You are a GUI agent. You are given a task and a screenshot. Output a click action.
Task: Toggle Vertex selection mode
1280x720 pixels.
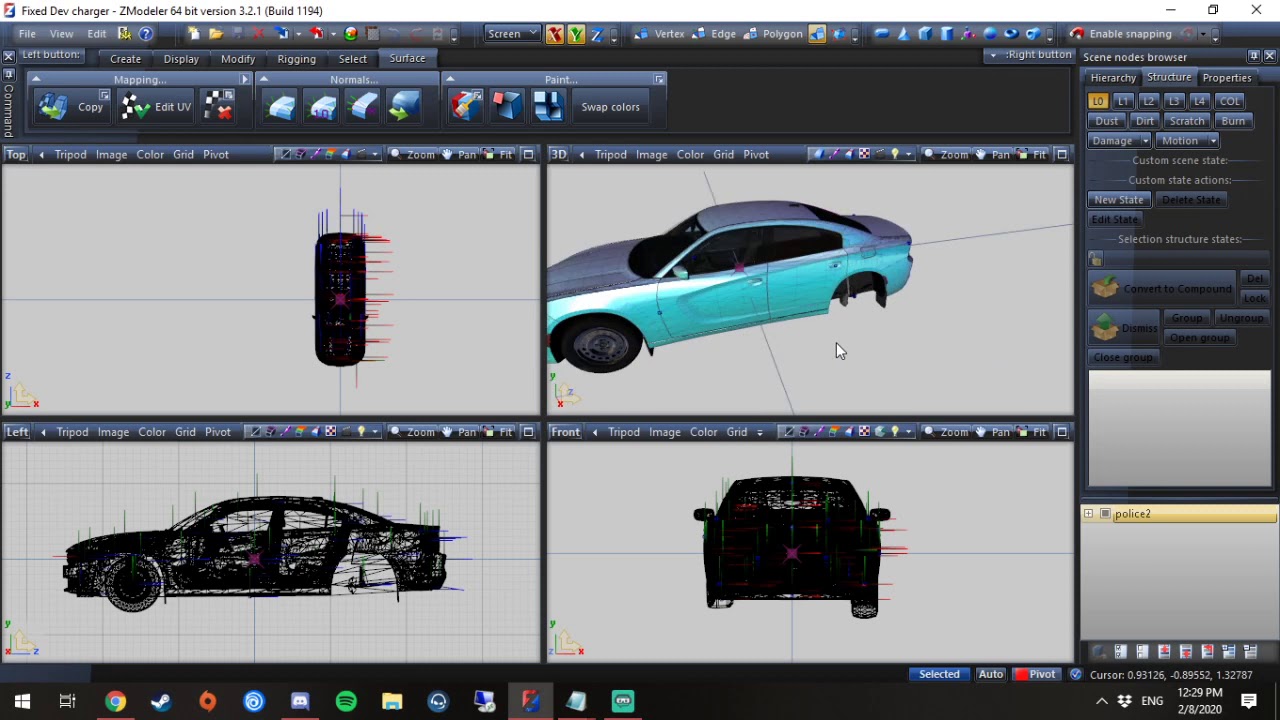click(x=660, y=34)
